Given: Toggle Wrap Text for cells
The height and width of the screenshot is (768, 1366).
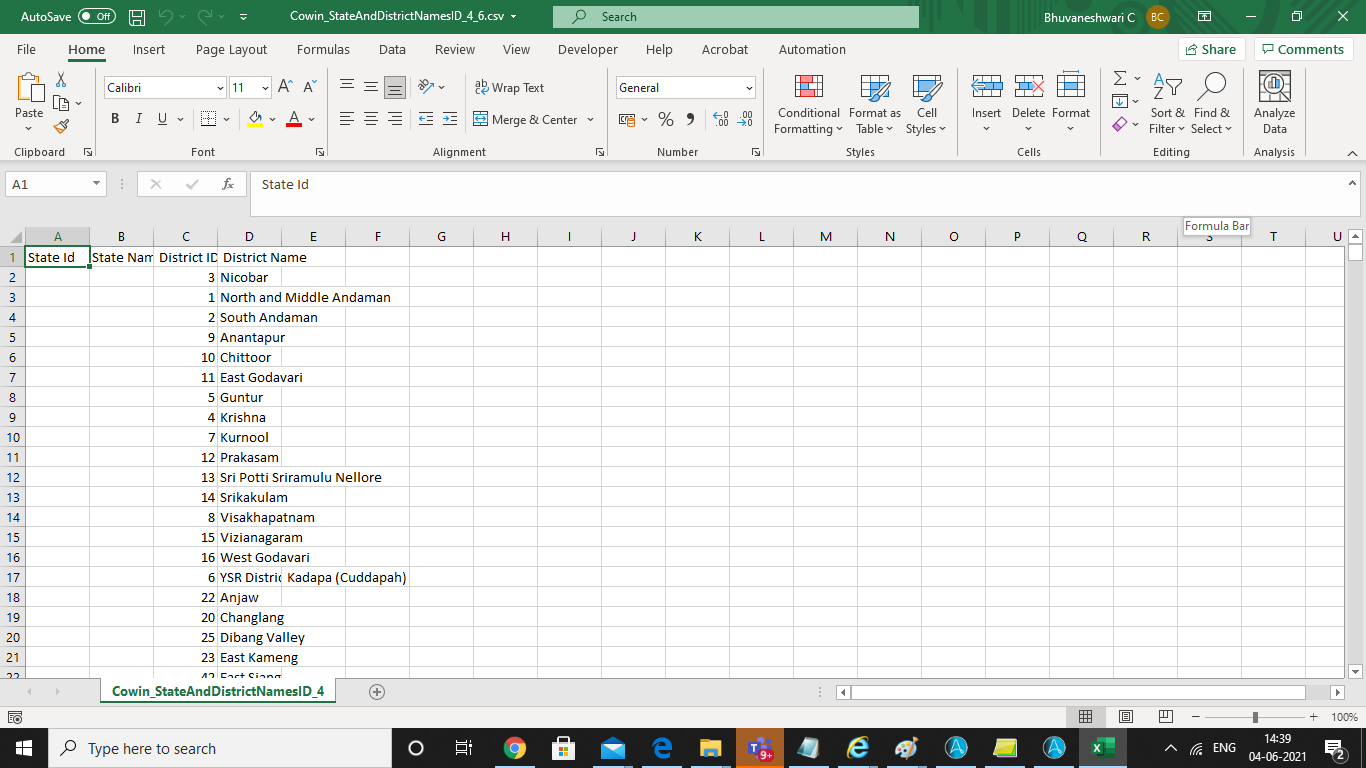Looking at the screenshot, I should [x=509, y=88].
